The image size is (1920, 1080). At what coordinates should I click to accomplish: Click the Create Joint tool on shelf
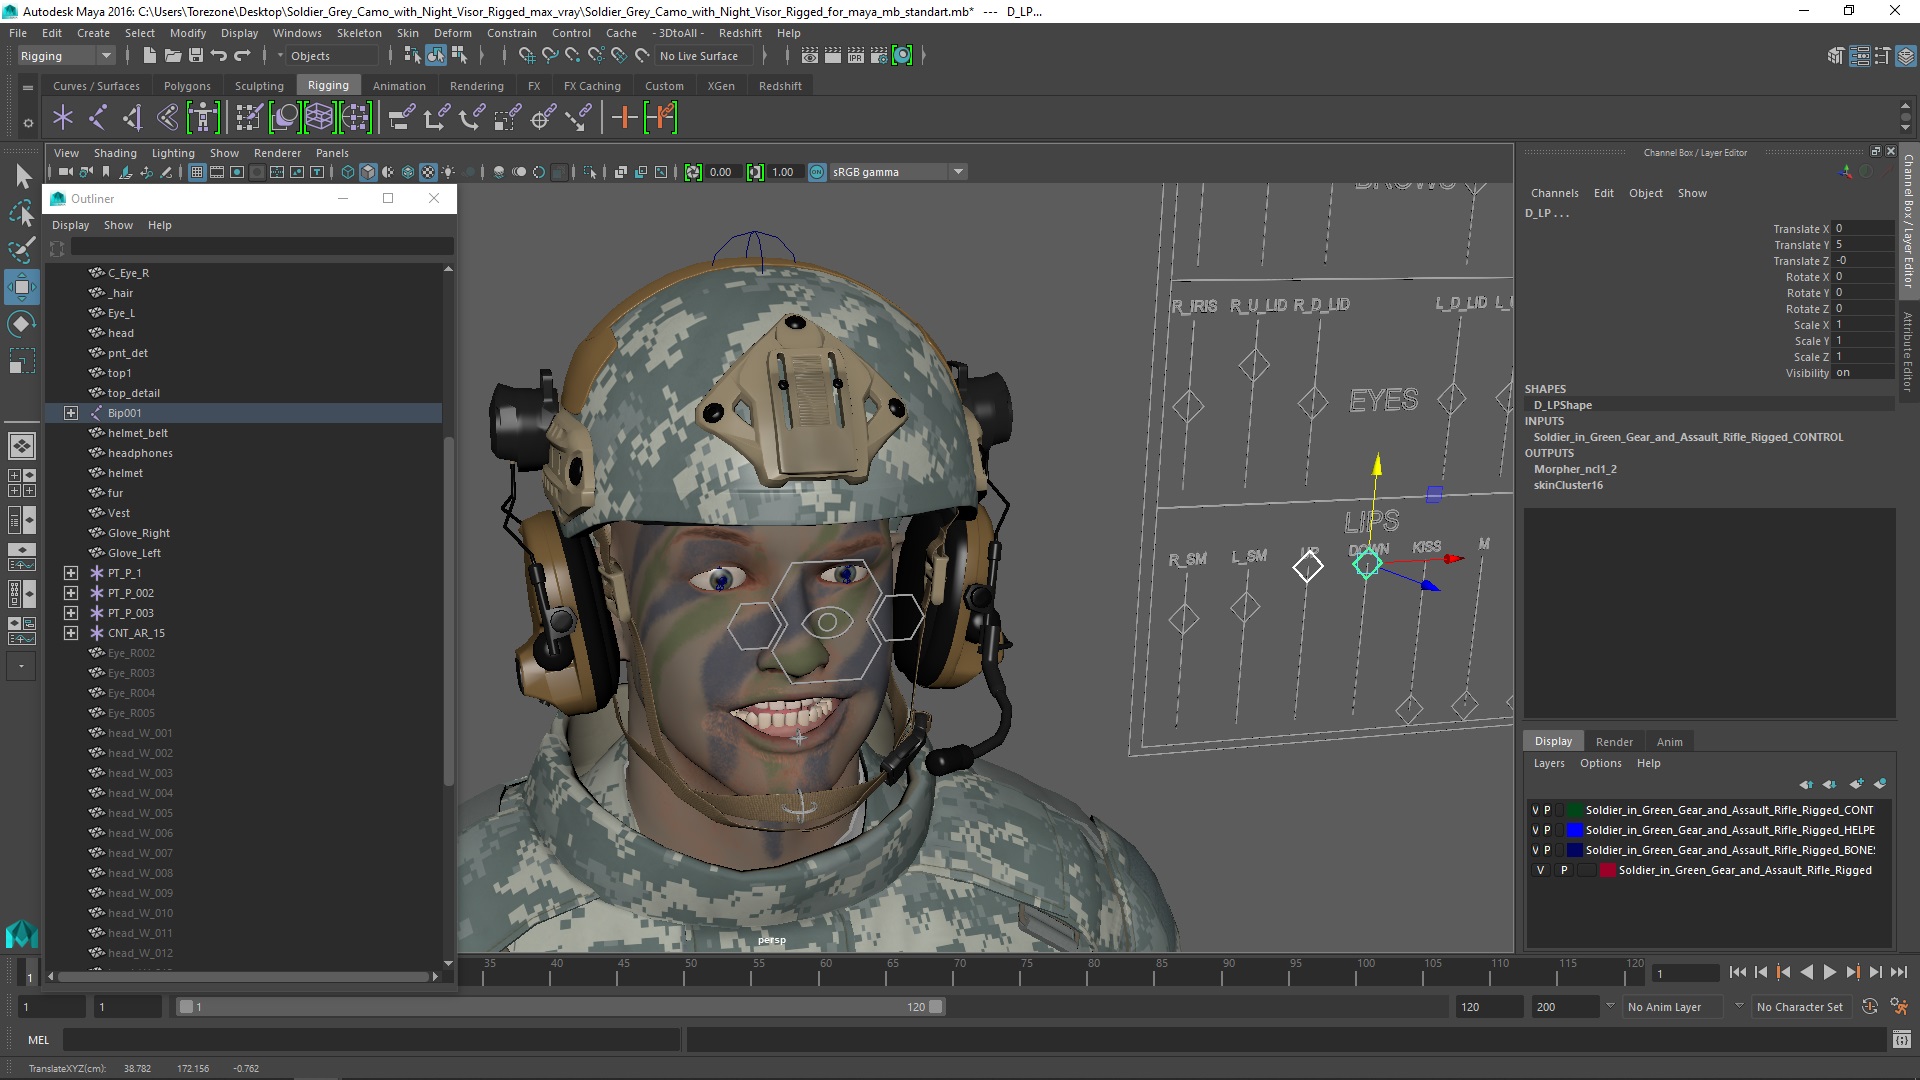(98, 118)
